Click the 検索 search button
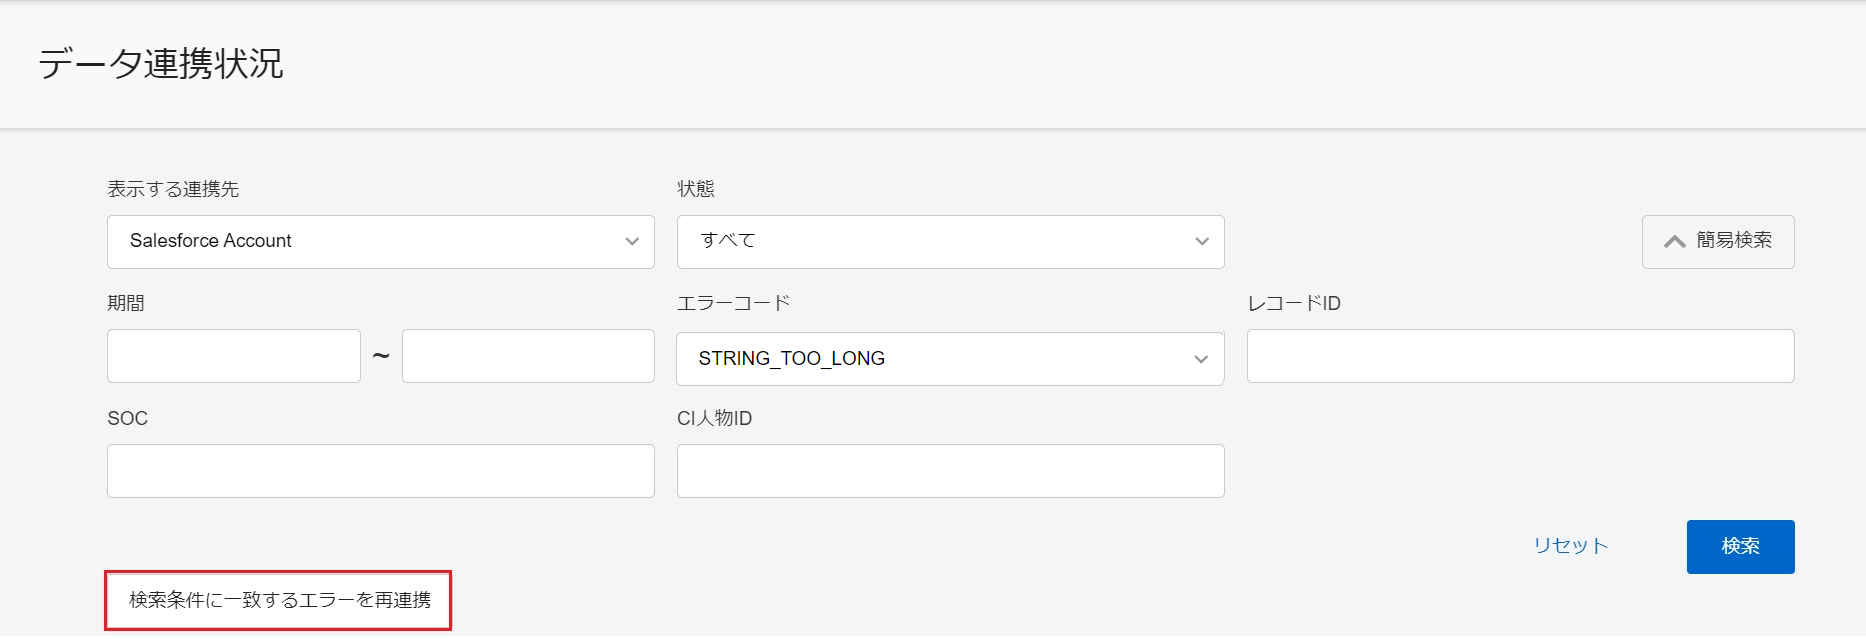The height and width of the screenshot is (639, 1866). point(1741,547)
